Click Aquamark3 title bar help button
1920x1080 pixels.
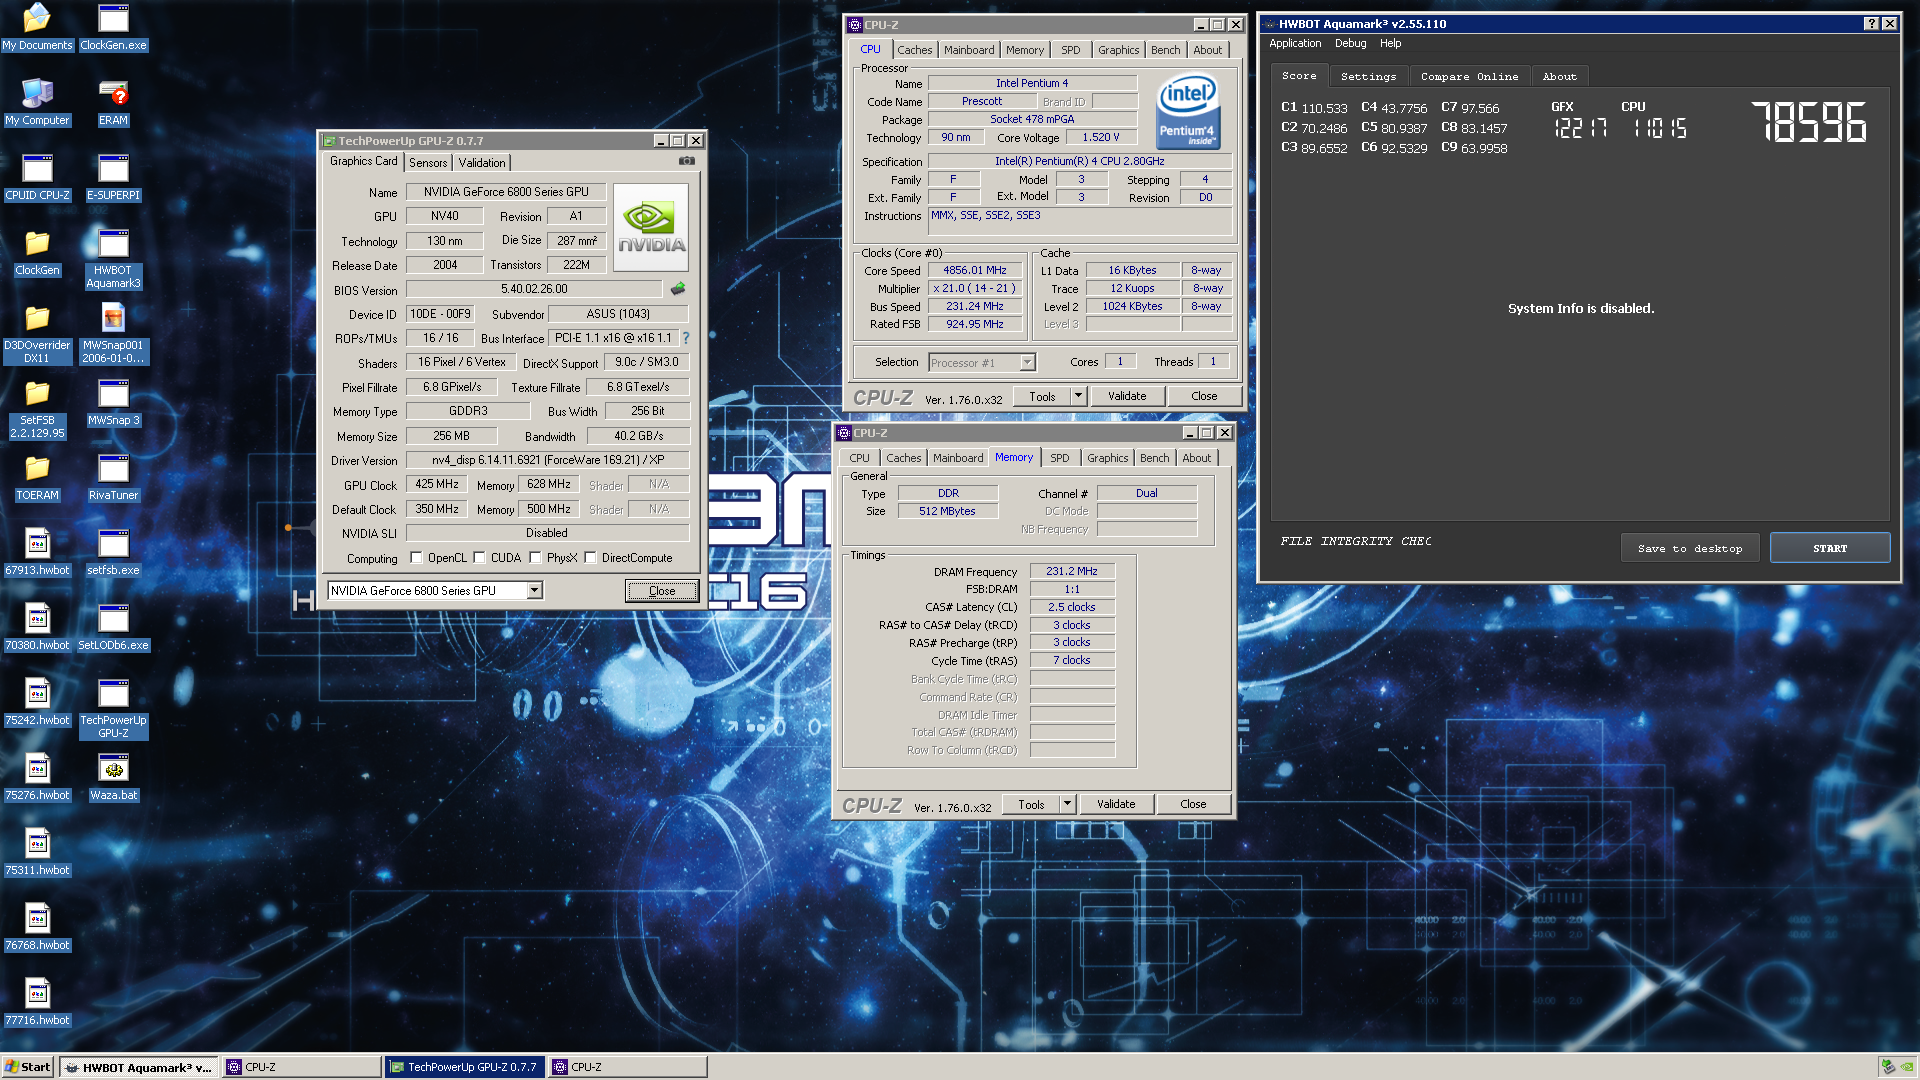pos(1871,24)
